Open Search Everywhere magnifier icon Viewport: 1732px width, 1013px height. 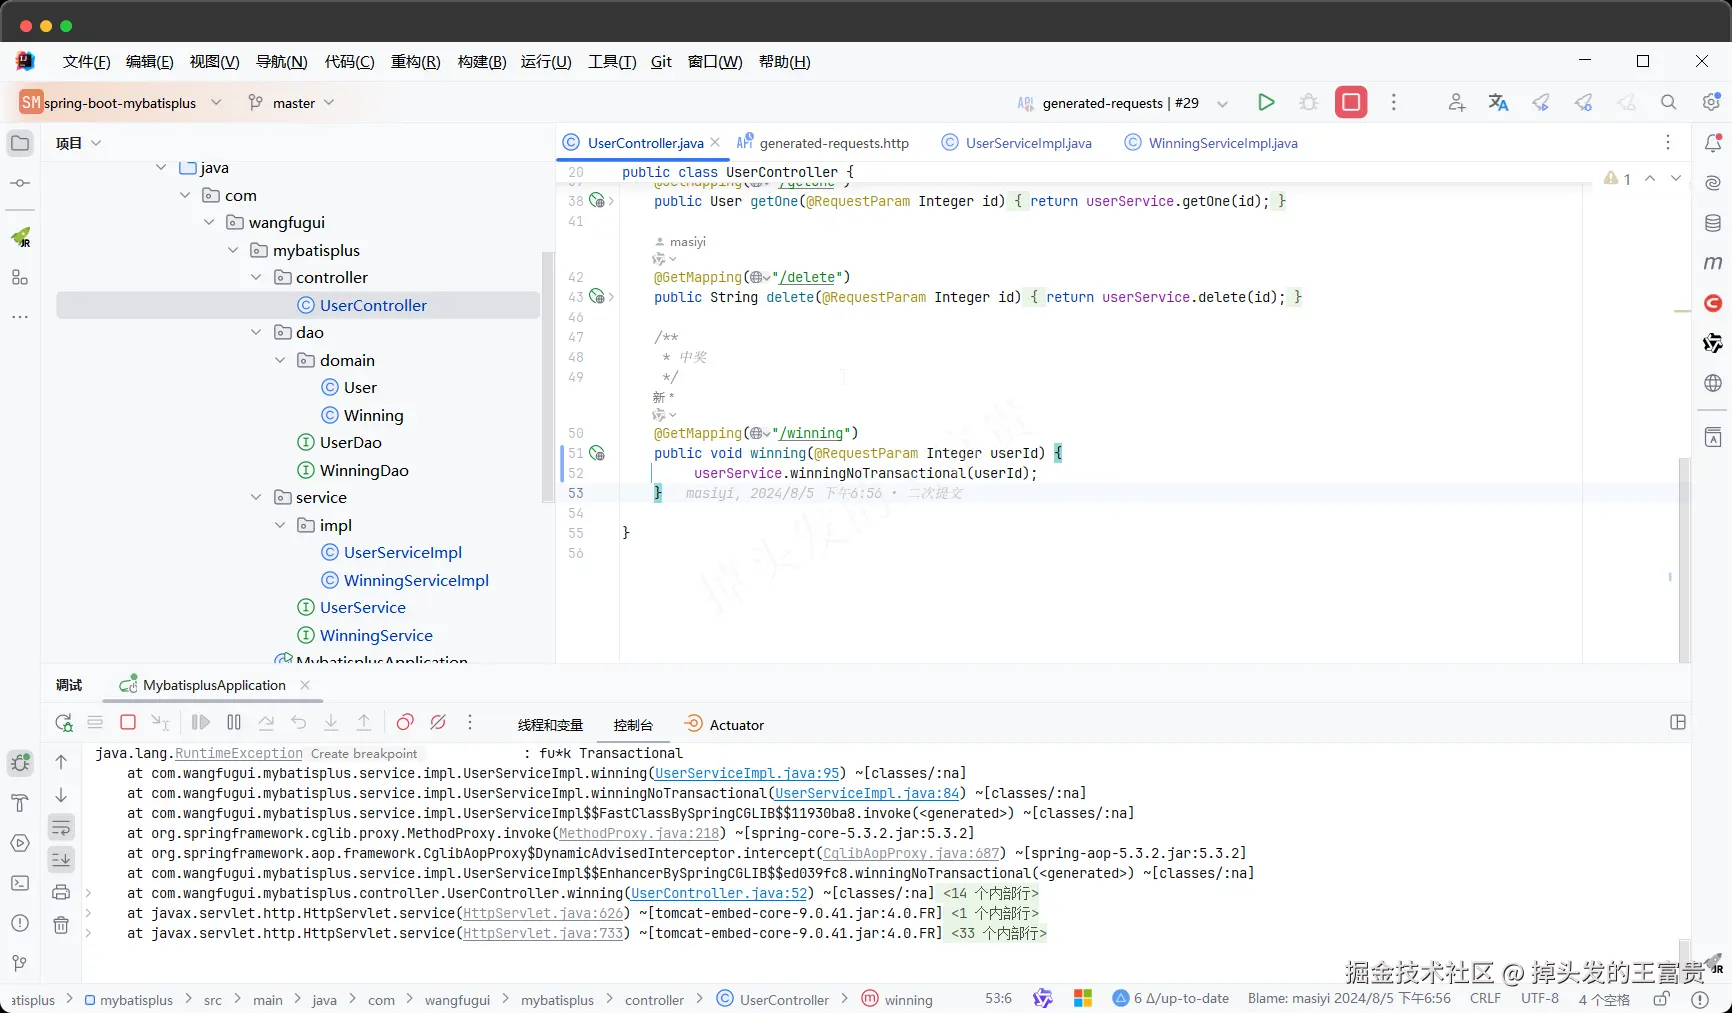pos(1668,102)
